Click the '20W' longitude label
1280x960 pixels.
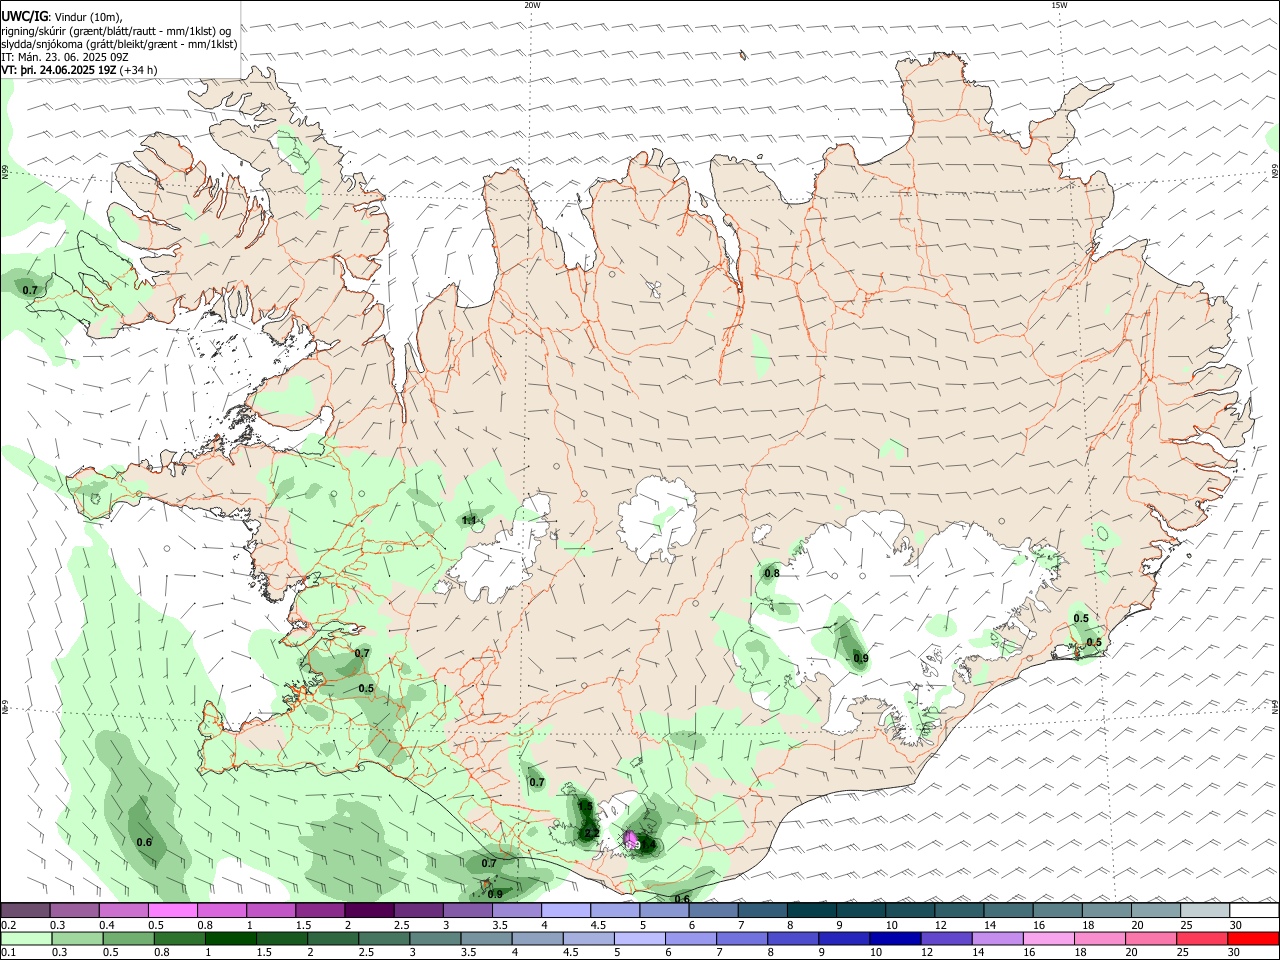click(x=532, y=5)
